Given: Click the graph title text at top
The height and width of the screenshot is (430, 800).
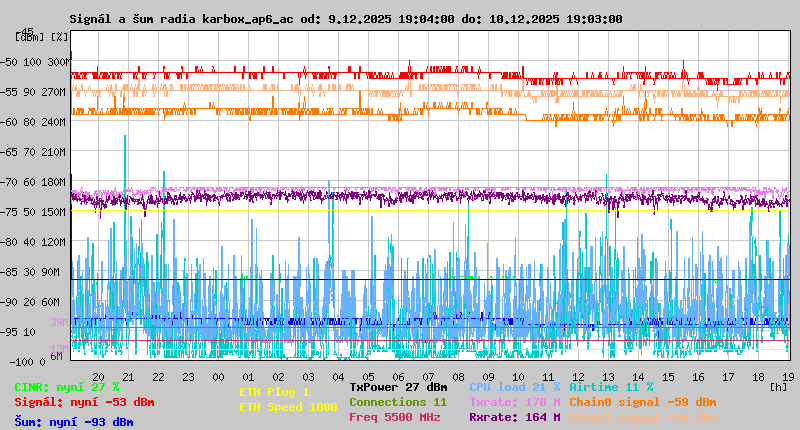Looking at the screenshot, I should click(346, 18).
